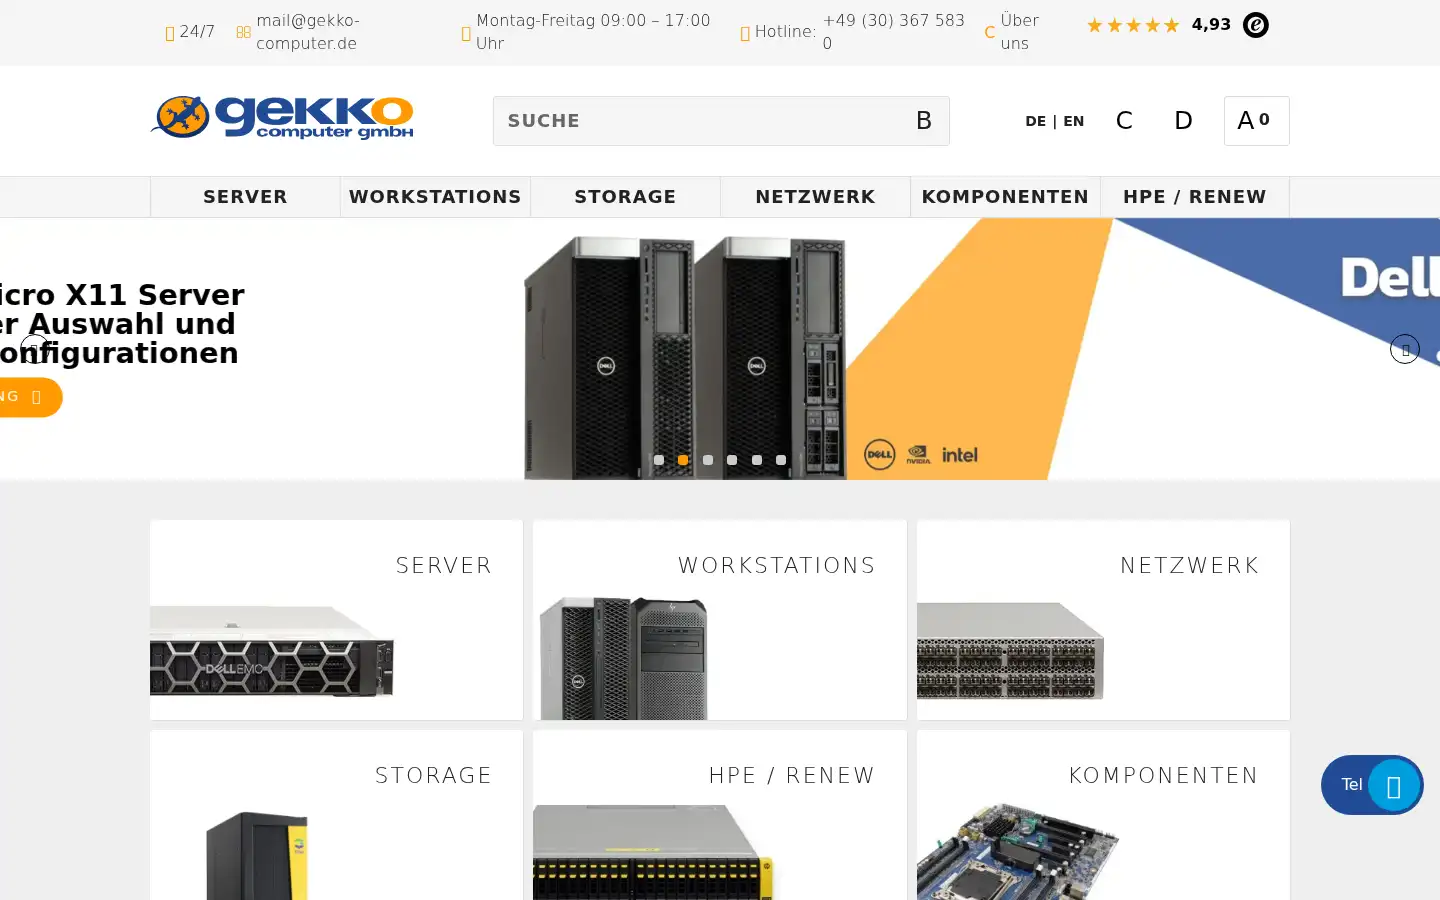Switch language to DE
Viewport: 1440px width, 900px height.
(1036, 121)
